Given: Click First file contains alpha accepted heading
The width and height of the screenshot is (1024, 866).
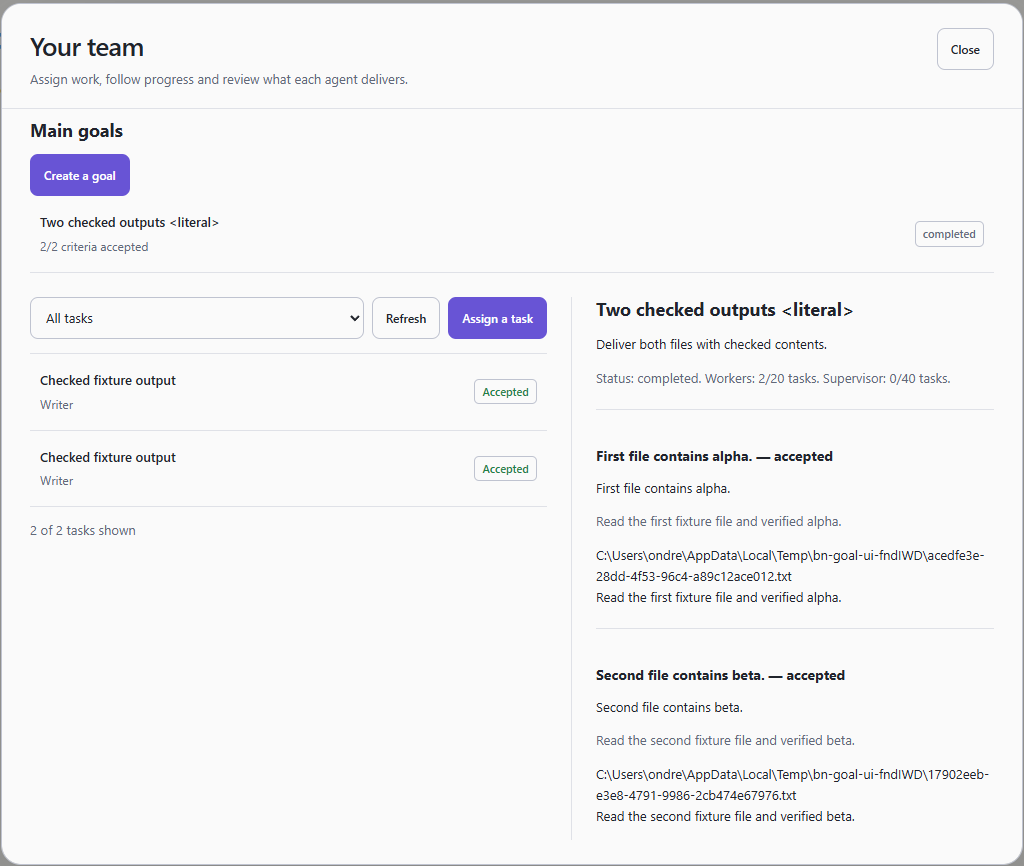Looking at the screenshot, I should point(714,456).
